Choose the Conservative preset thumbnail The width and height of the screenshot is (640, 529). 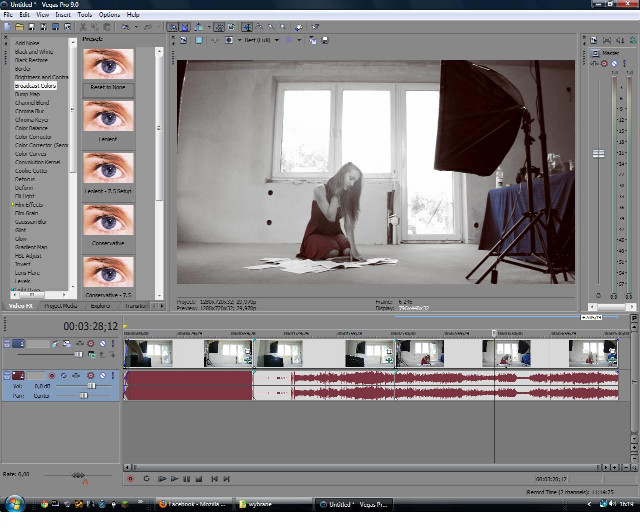108,220
